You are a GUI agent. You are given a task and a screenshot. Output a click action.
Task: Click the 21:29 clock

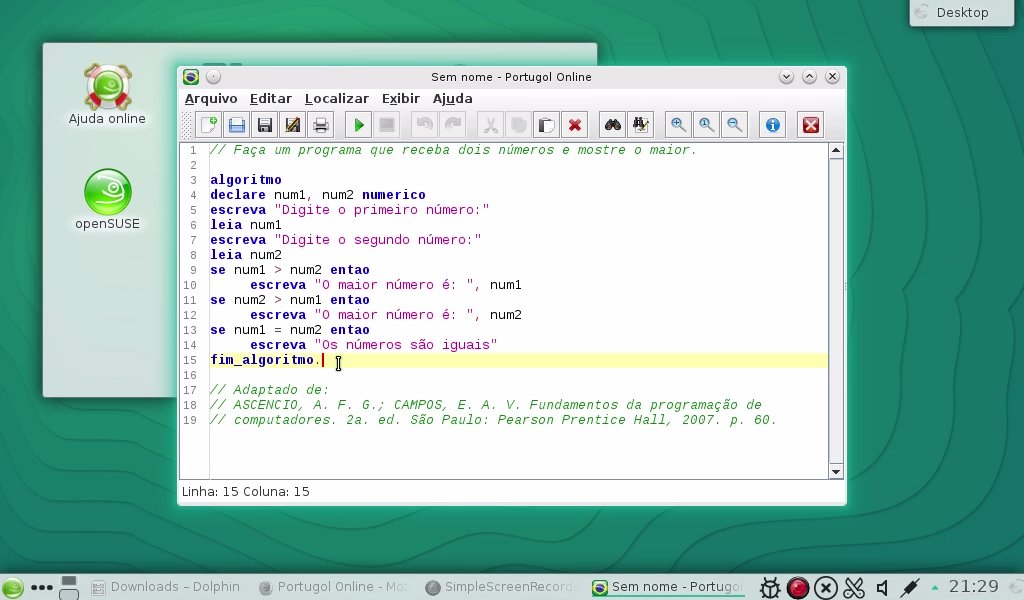pyautogui.click(x=974, y=586)
